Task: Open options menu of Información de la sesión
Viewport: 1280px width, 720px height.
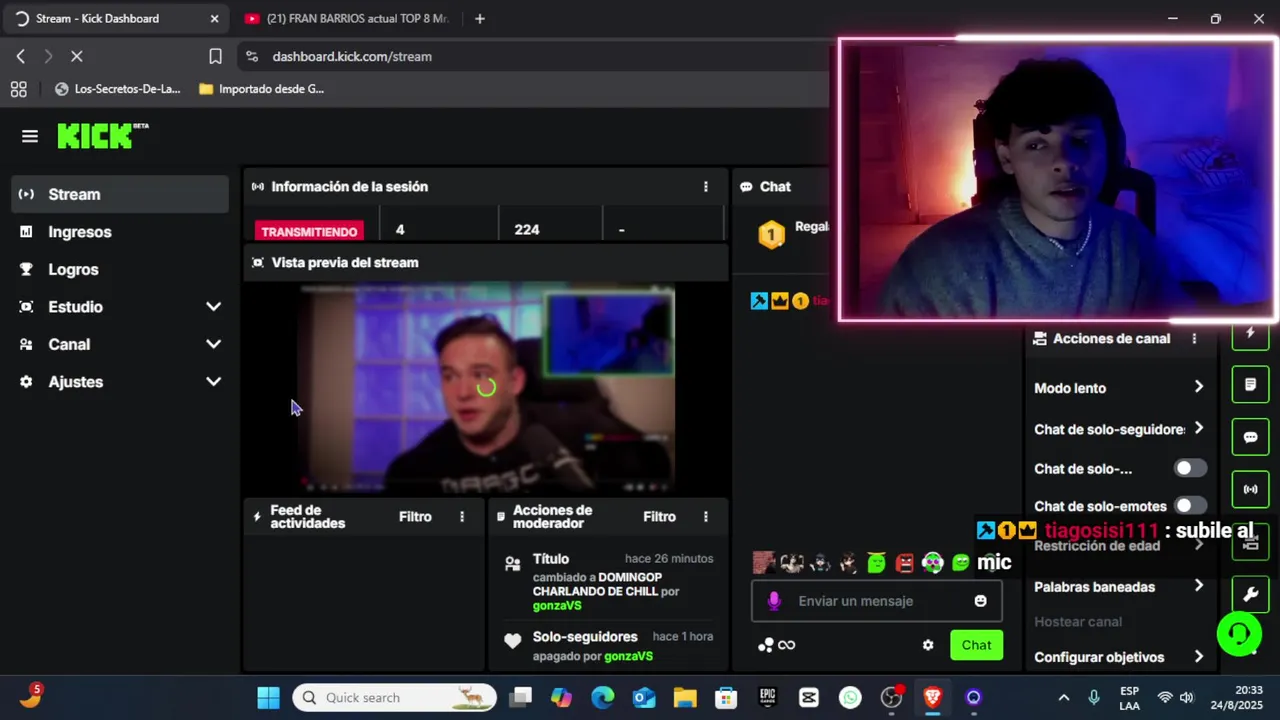Action: [706, 187]
